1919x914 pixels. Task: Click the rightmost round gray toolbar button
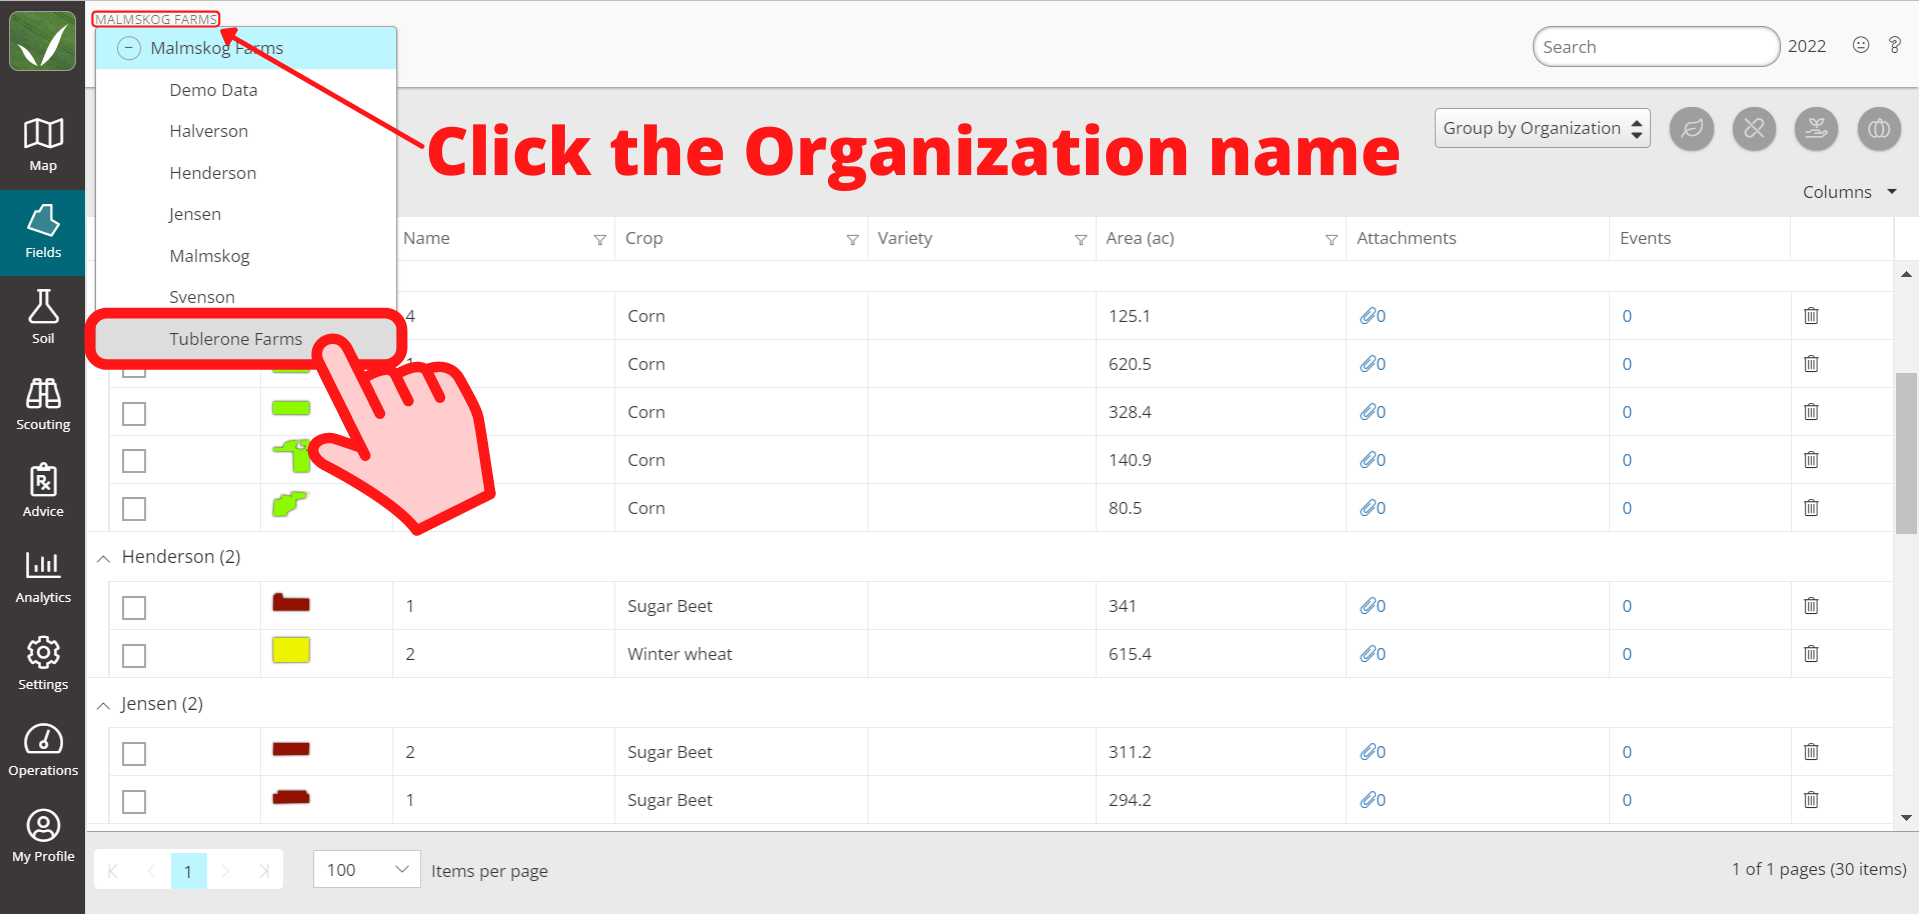[1879, 129]
